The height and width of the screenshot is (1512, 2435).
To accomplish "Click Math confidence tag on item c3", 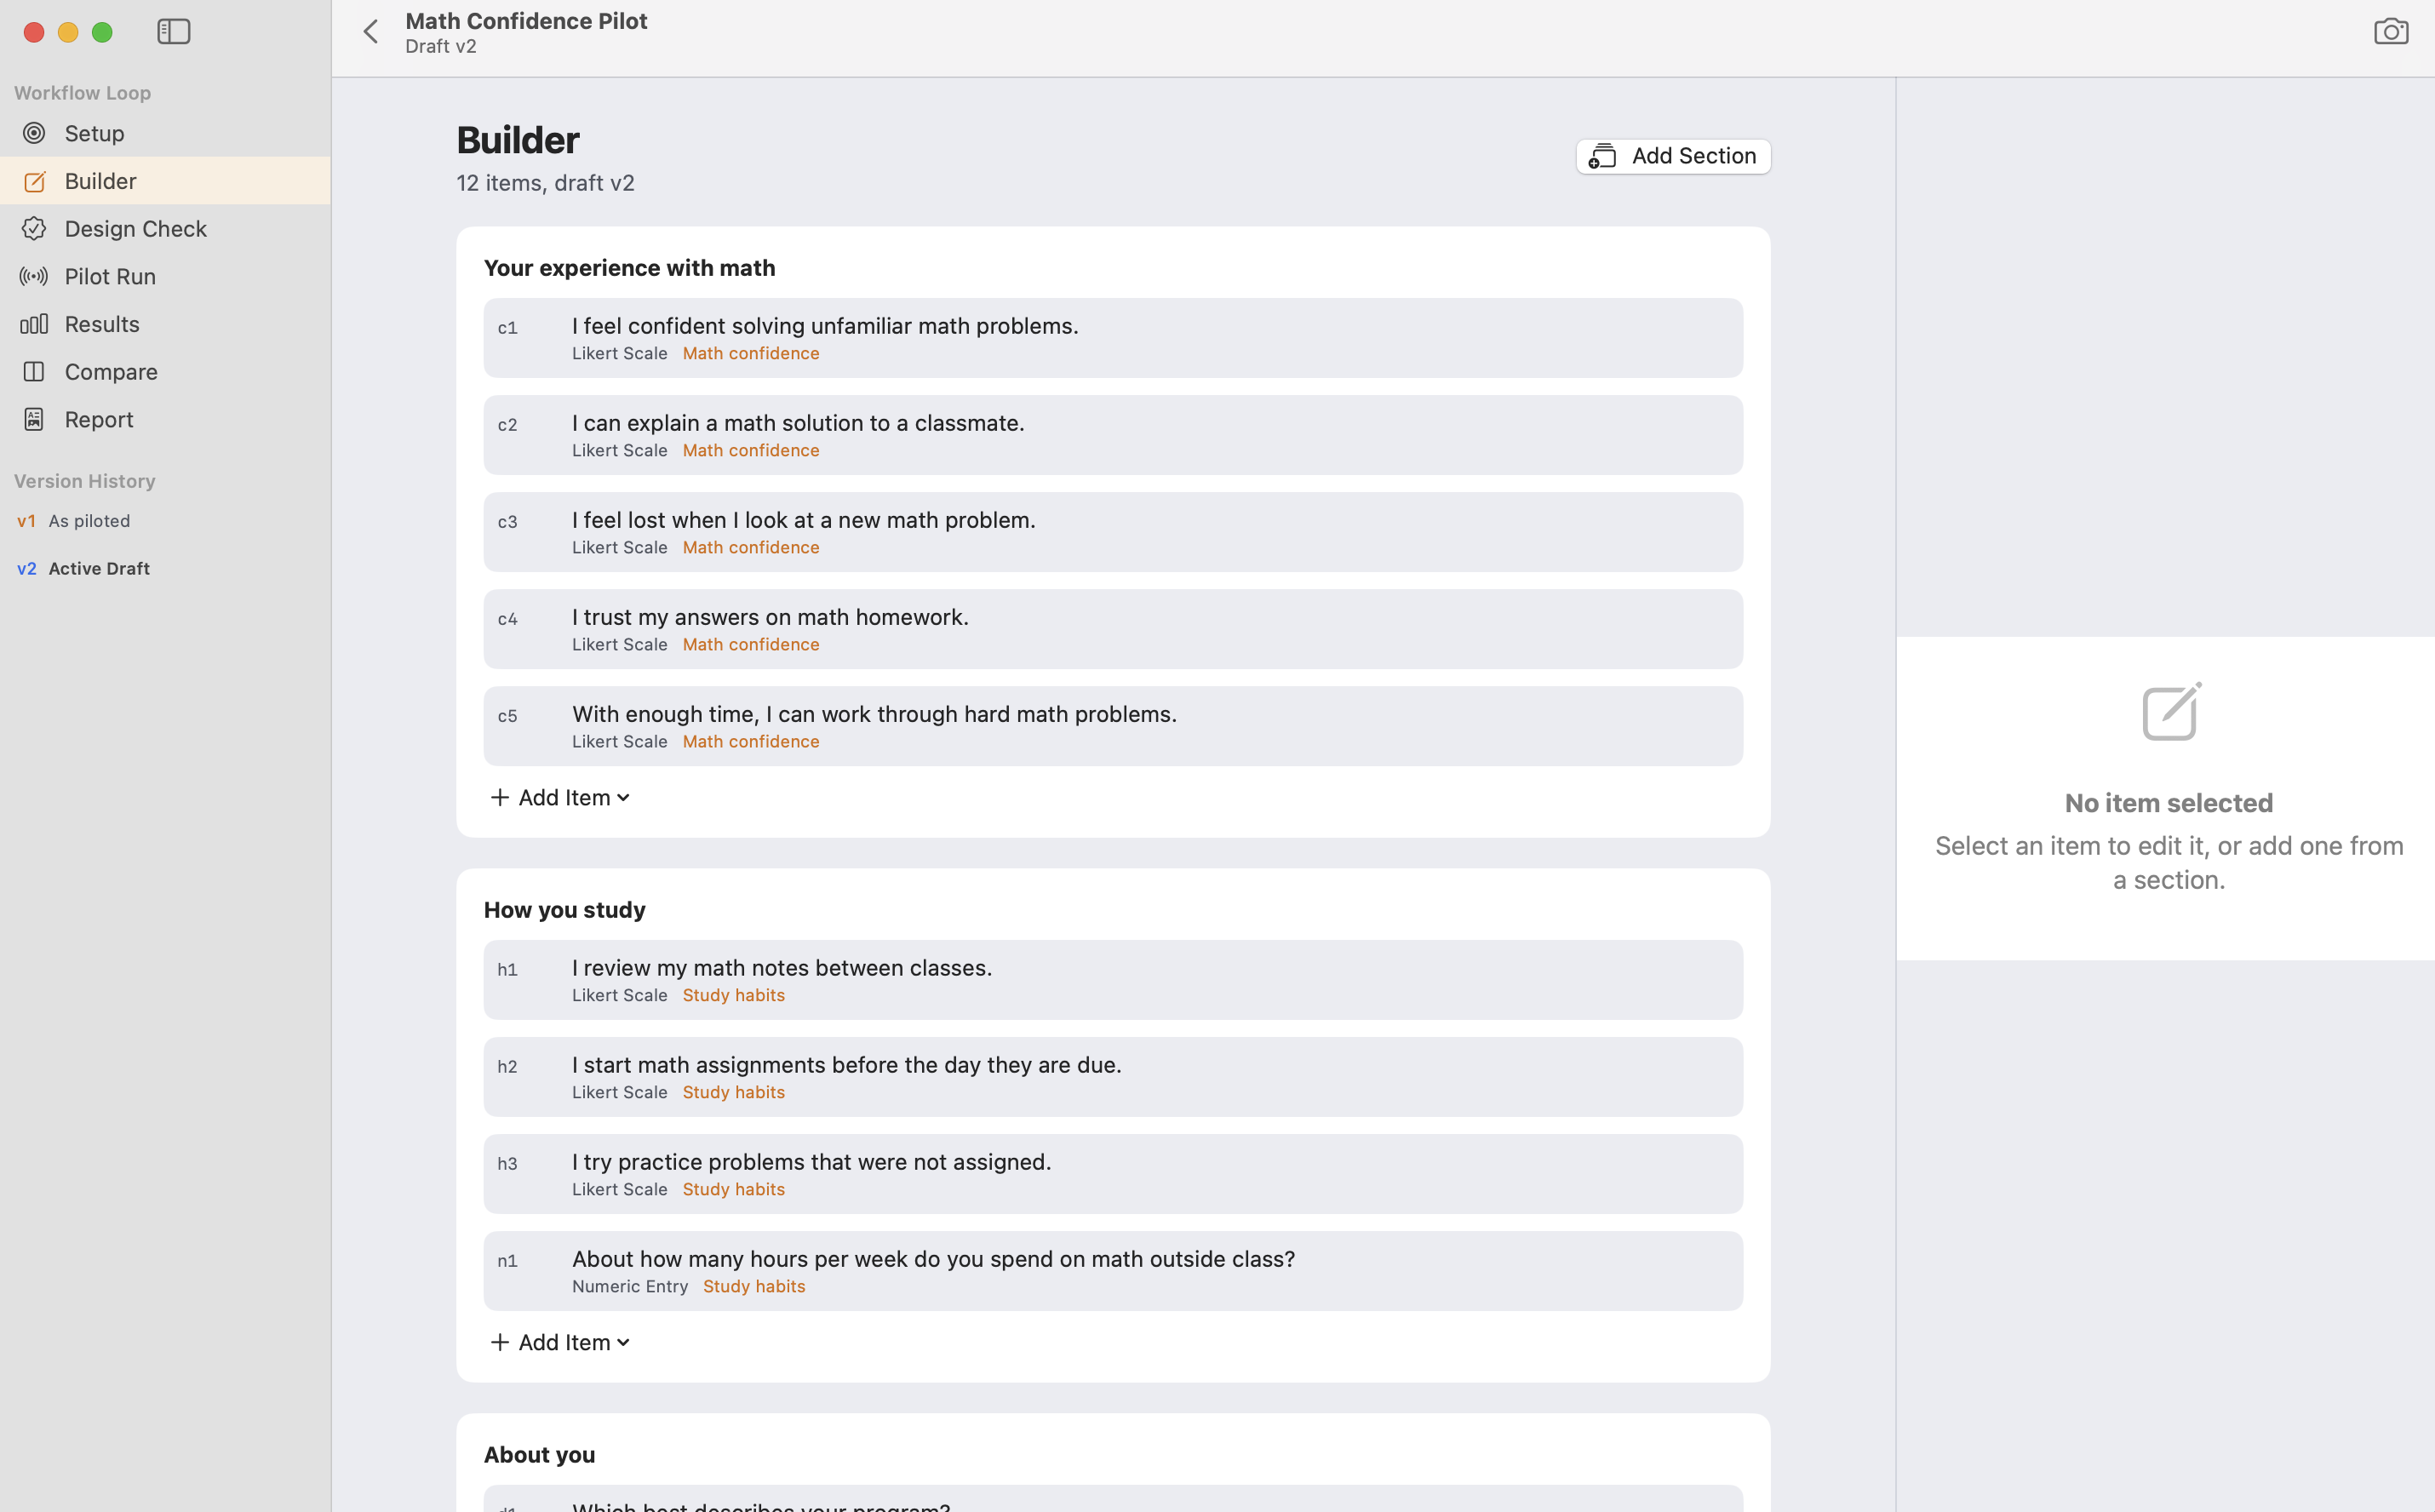I will tap(751, 547).
